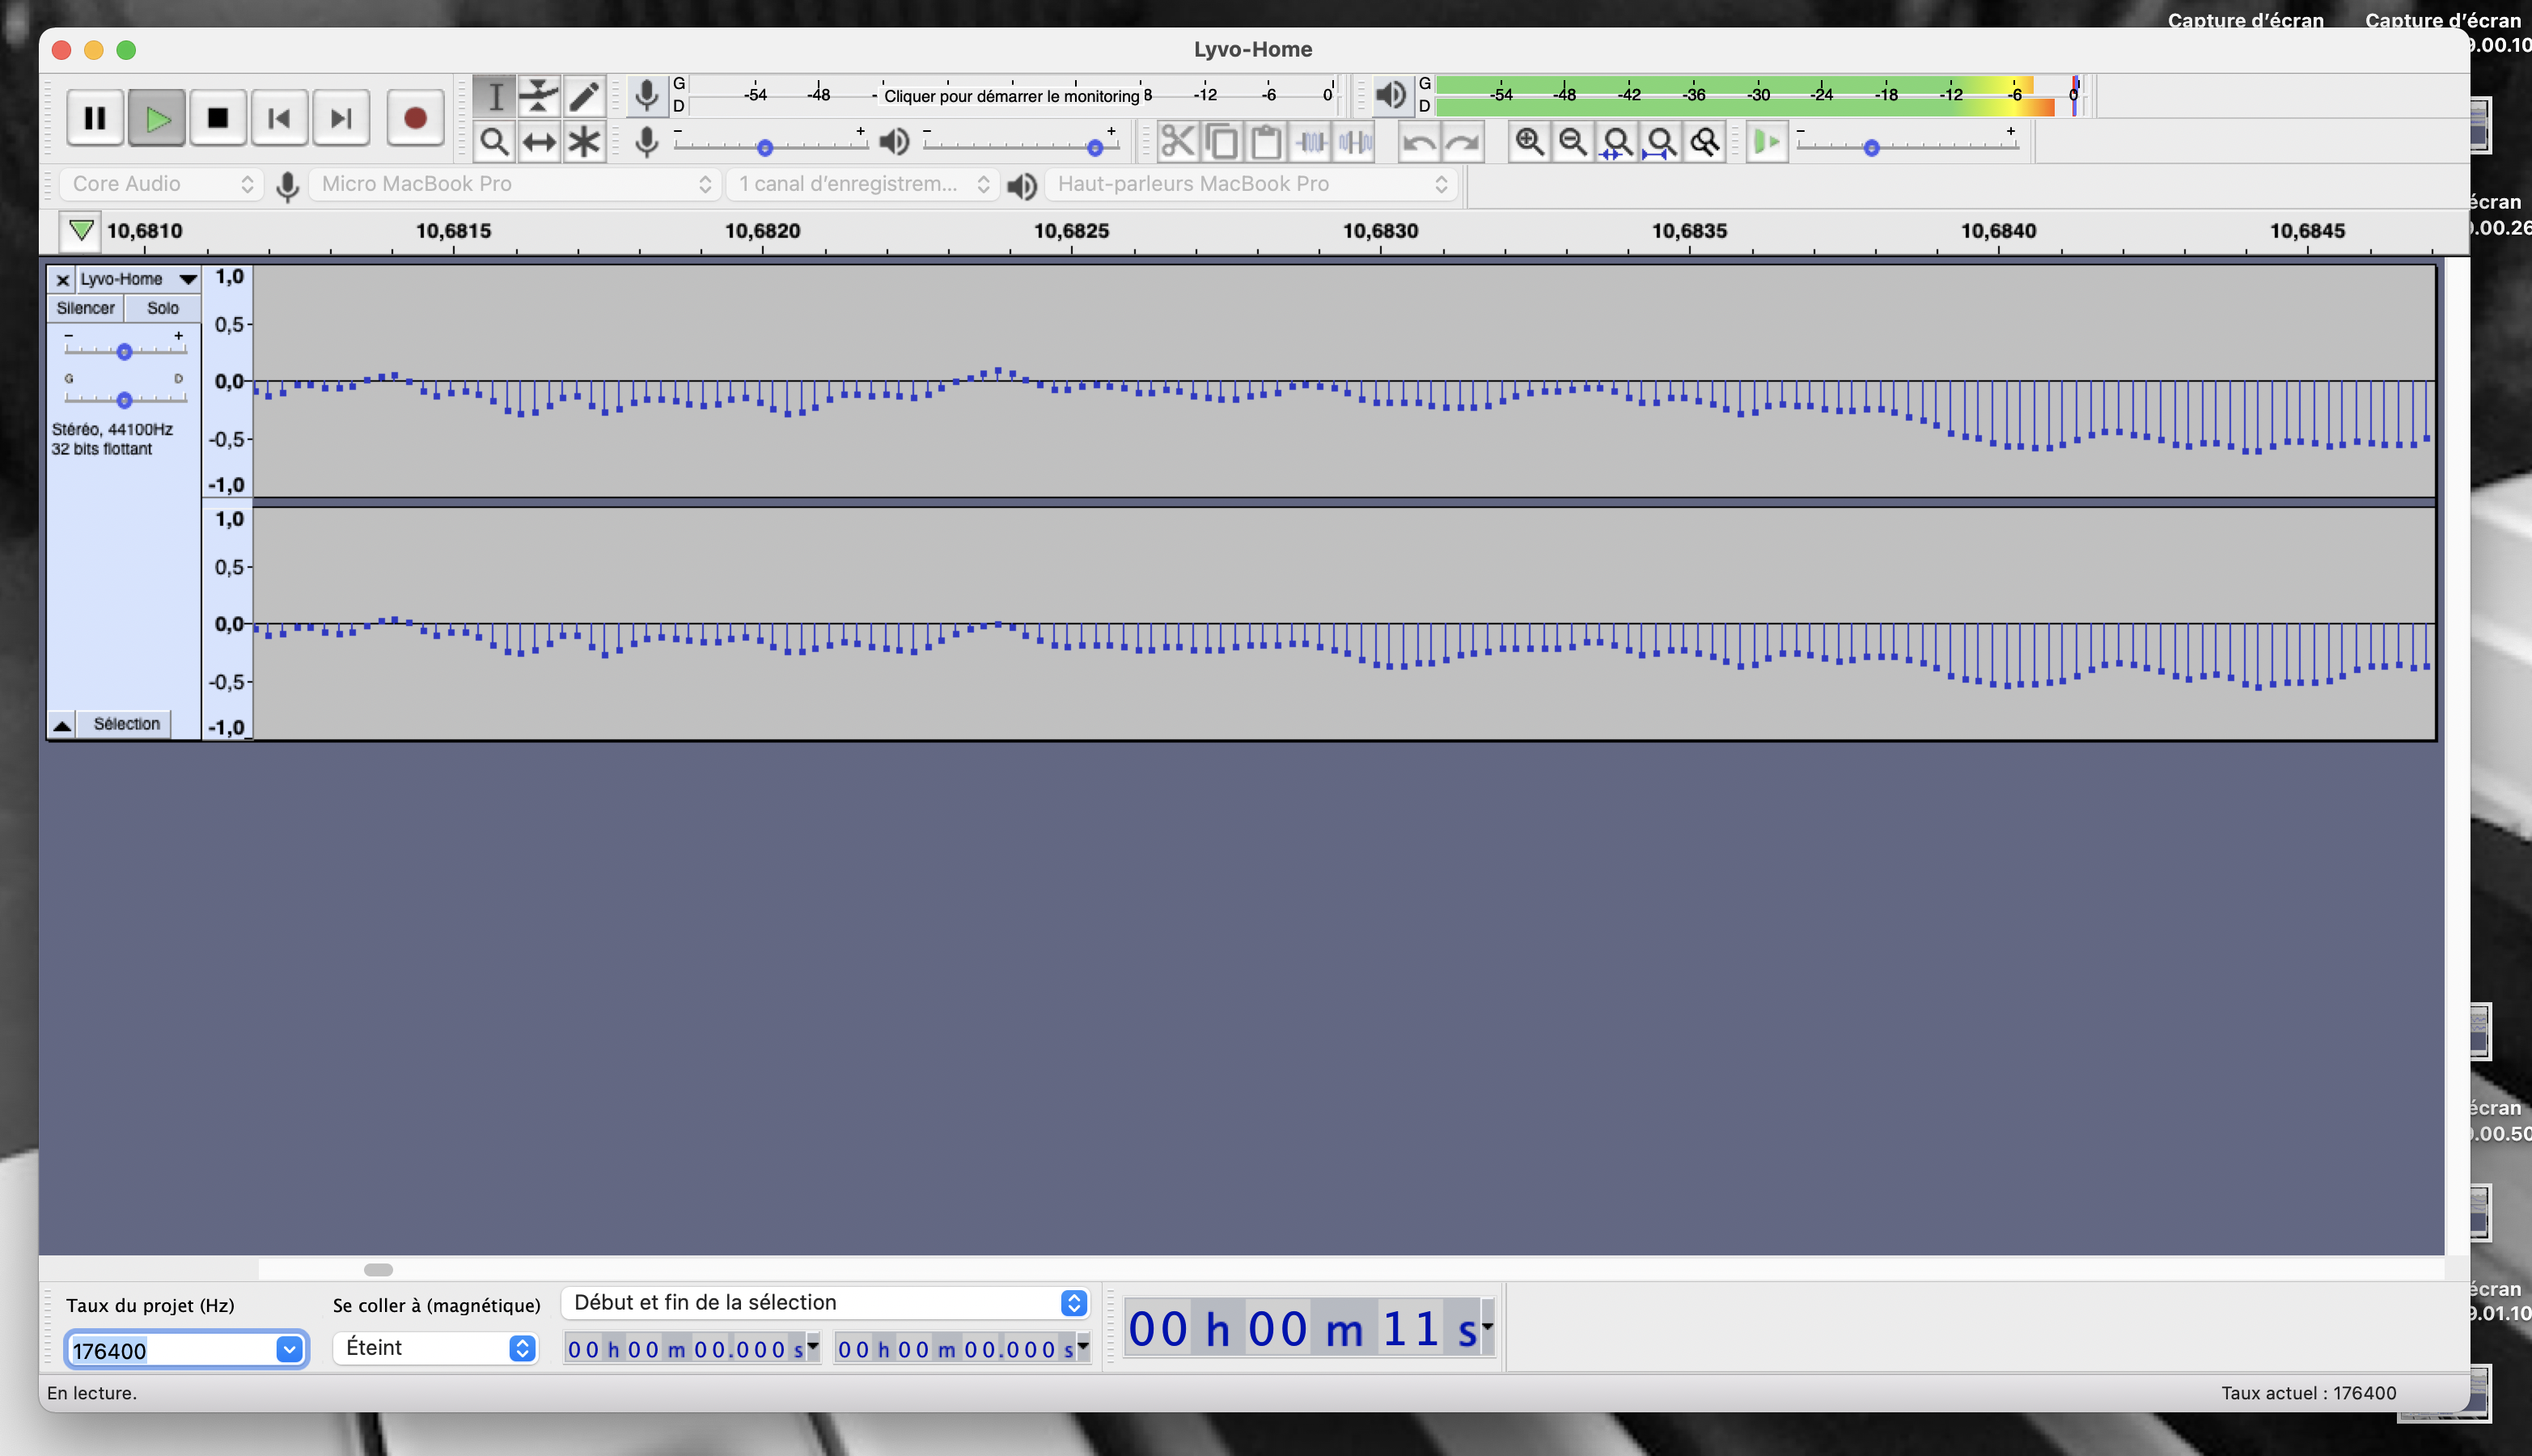
Task: Zoom in on the waveform
Action: 1529,142
